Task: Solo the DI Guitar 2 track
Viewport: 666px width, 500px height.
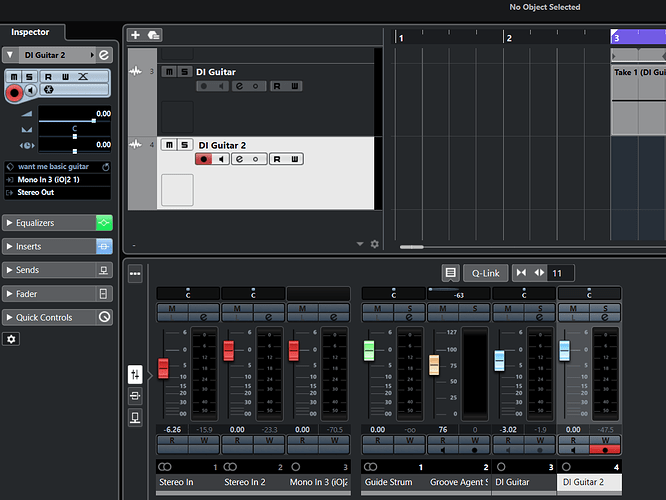Action: (x=184, y=145)
